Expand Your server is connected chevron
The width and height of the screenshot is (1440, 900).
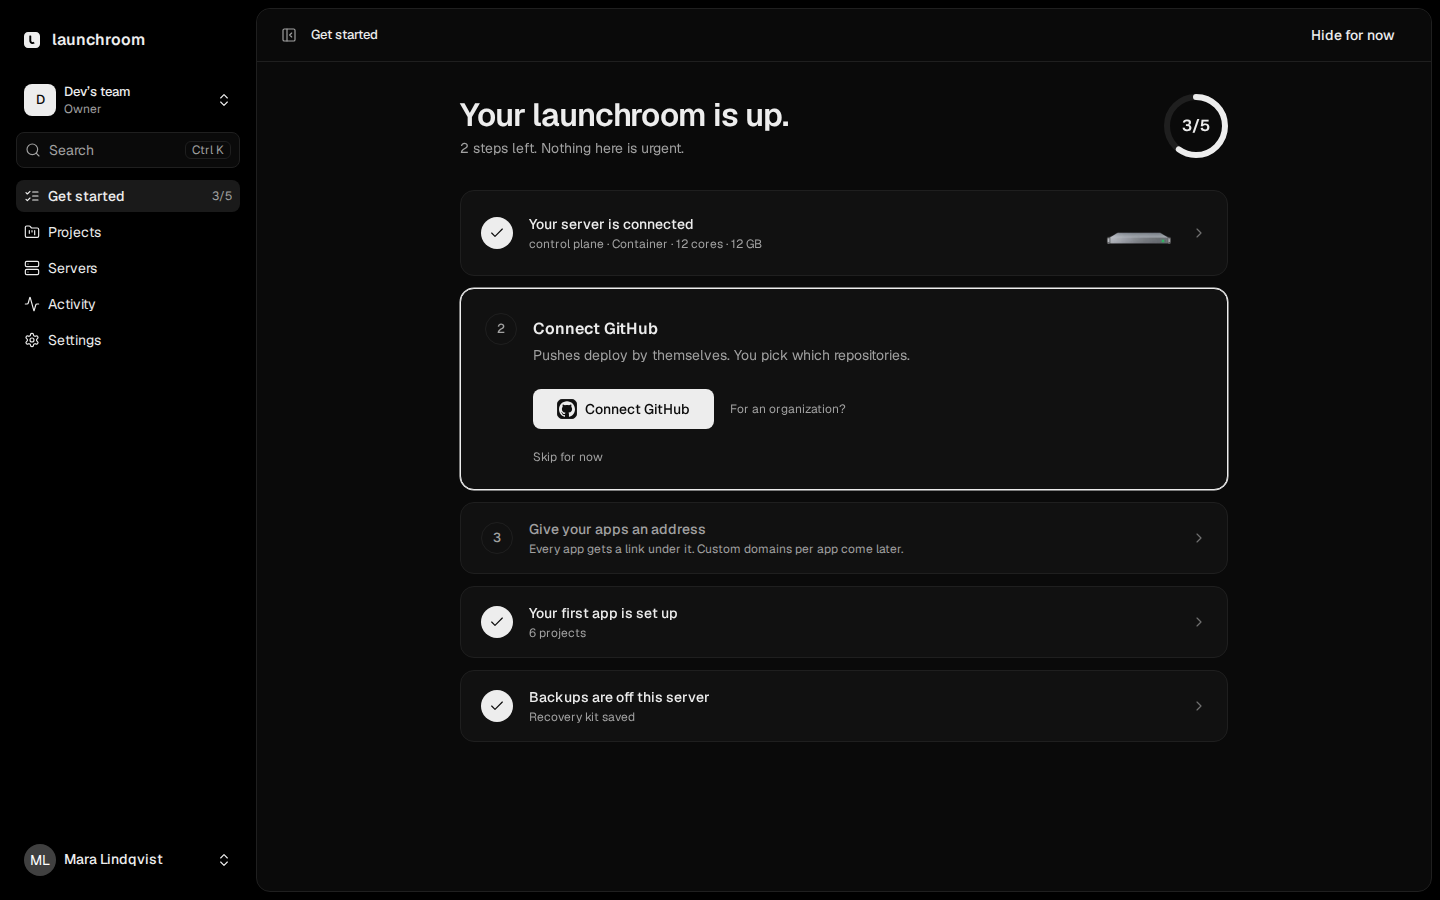(1199, 233)
